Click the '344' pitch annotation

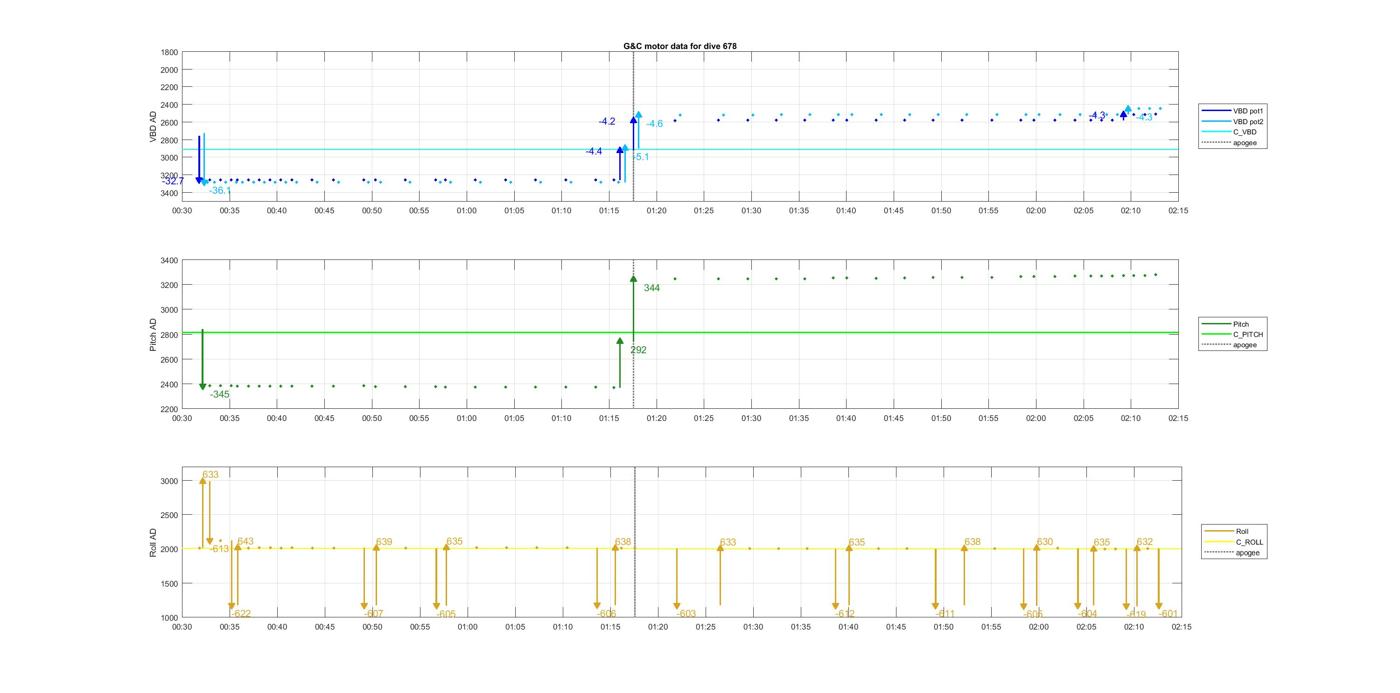coord(652,288)
